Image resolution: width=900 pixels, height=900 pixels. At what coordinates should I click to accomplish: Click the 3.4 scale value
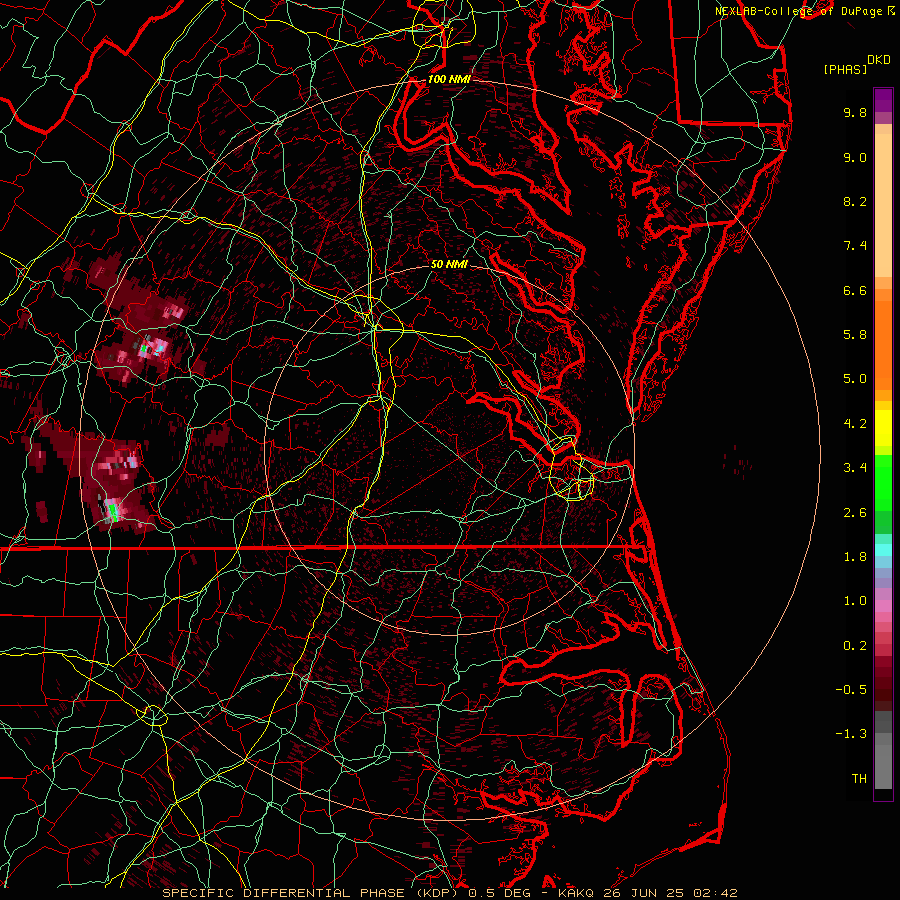coord(855,468)
